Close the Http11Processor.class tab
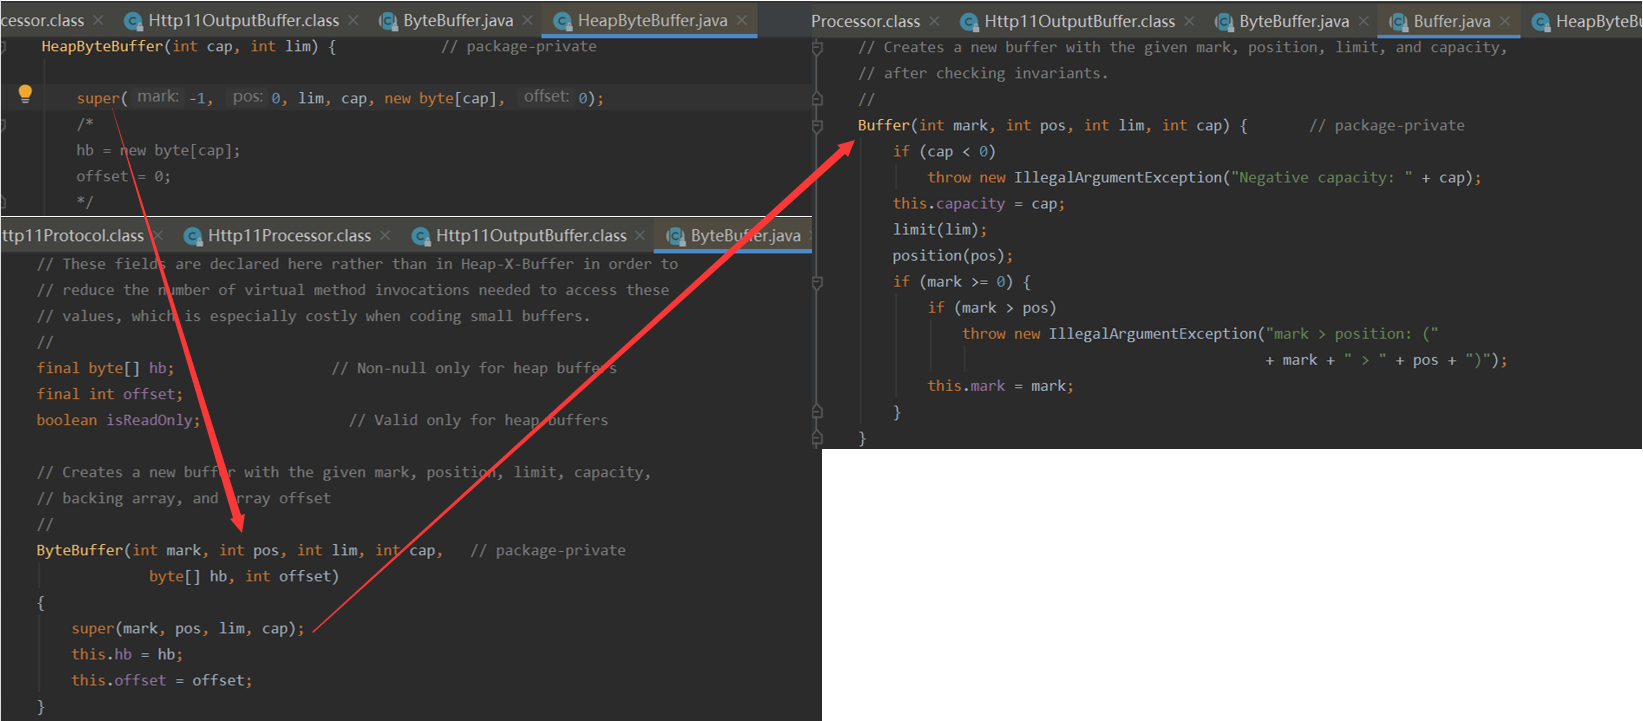The height and width of the screenshot is (721, 1643). click(x=385, y=236)
